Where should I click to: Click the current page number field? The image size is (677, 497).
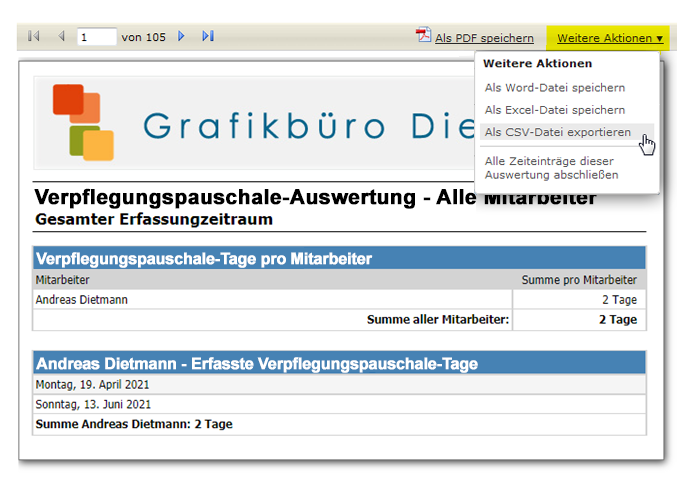coord(96,37)
